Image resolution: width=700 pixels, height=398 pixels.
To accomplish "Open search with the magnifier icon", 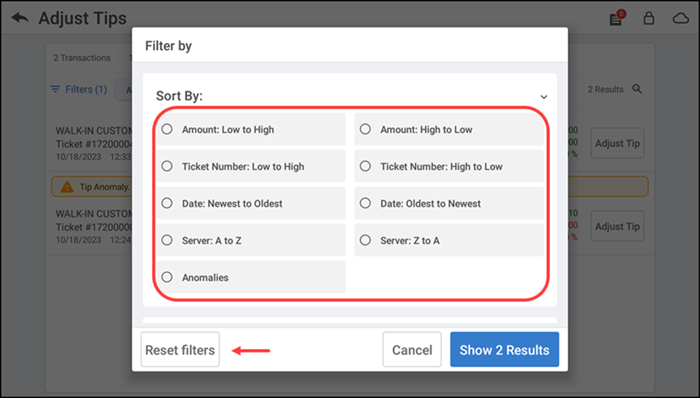I will [637, 89].
